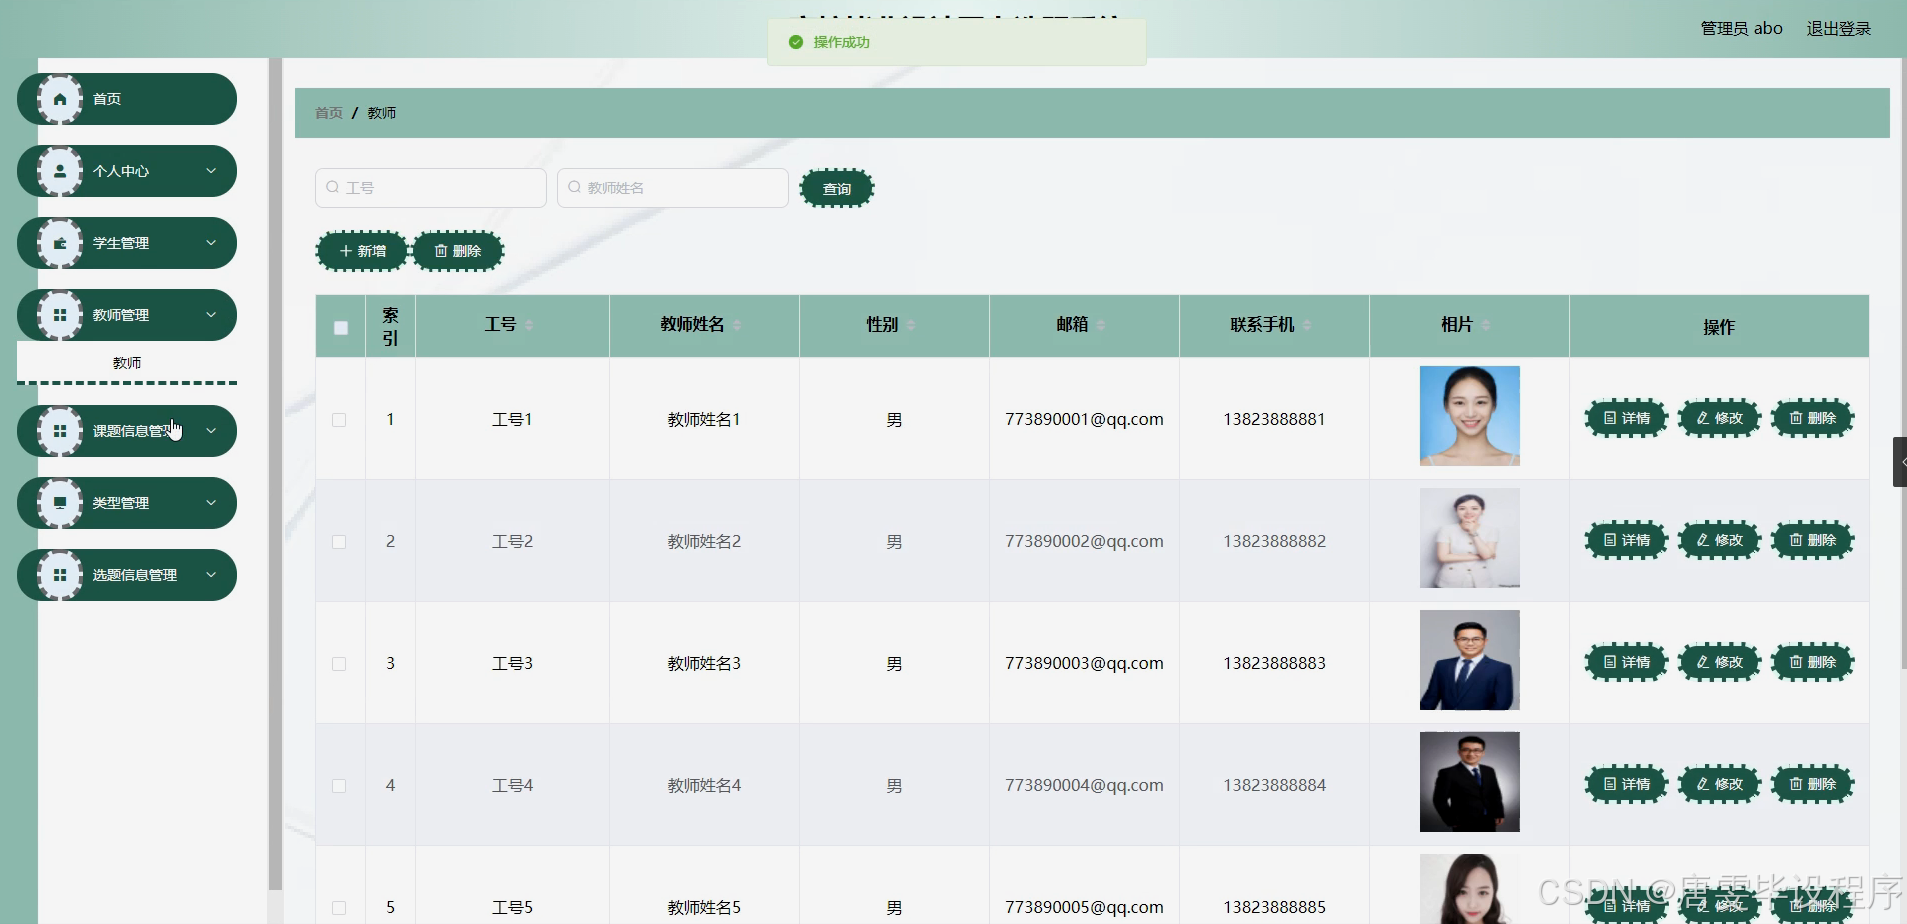
Task: Click the search icon in 教师姓名 field
Action: 575,187
